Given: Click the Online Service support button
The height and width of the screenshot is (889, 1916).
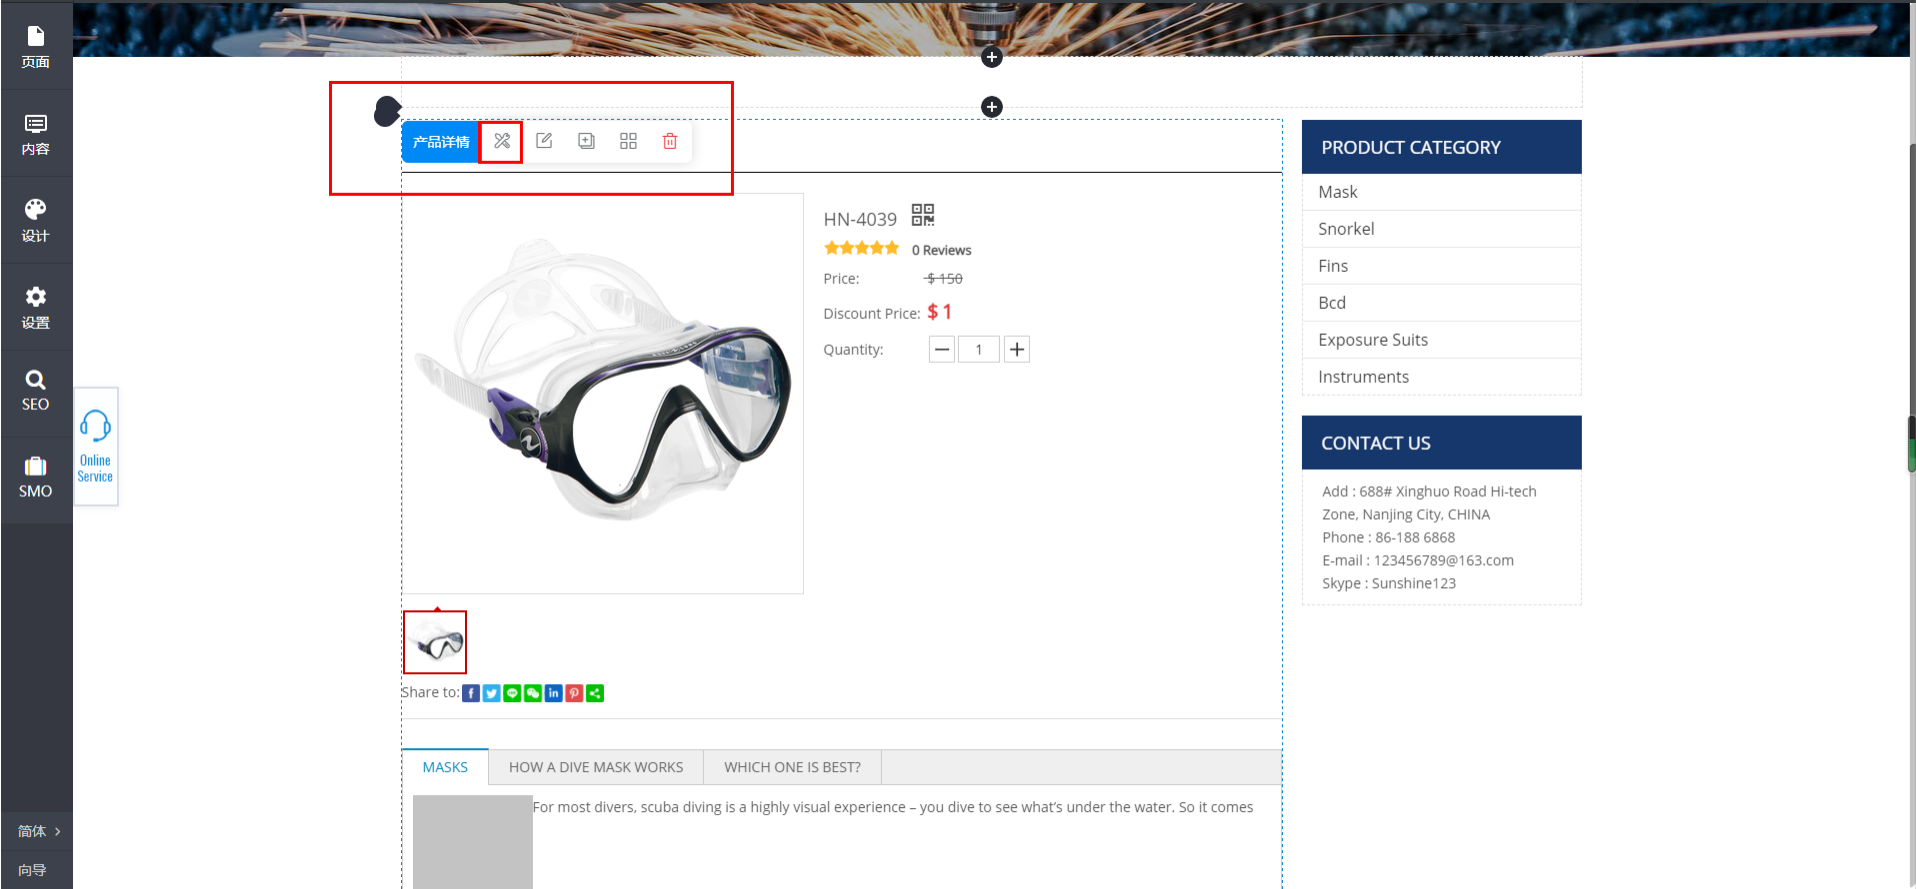Looking at the screenshot, I should point(96,446).
